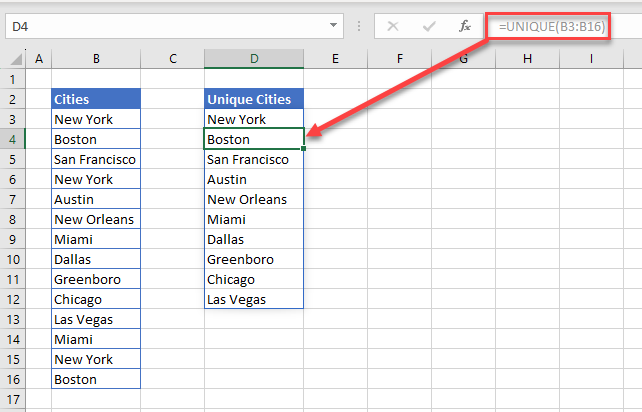
Task: Click the Enter checkmark icon in formula bar
Action: click(x=429, y=26)
